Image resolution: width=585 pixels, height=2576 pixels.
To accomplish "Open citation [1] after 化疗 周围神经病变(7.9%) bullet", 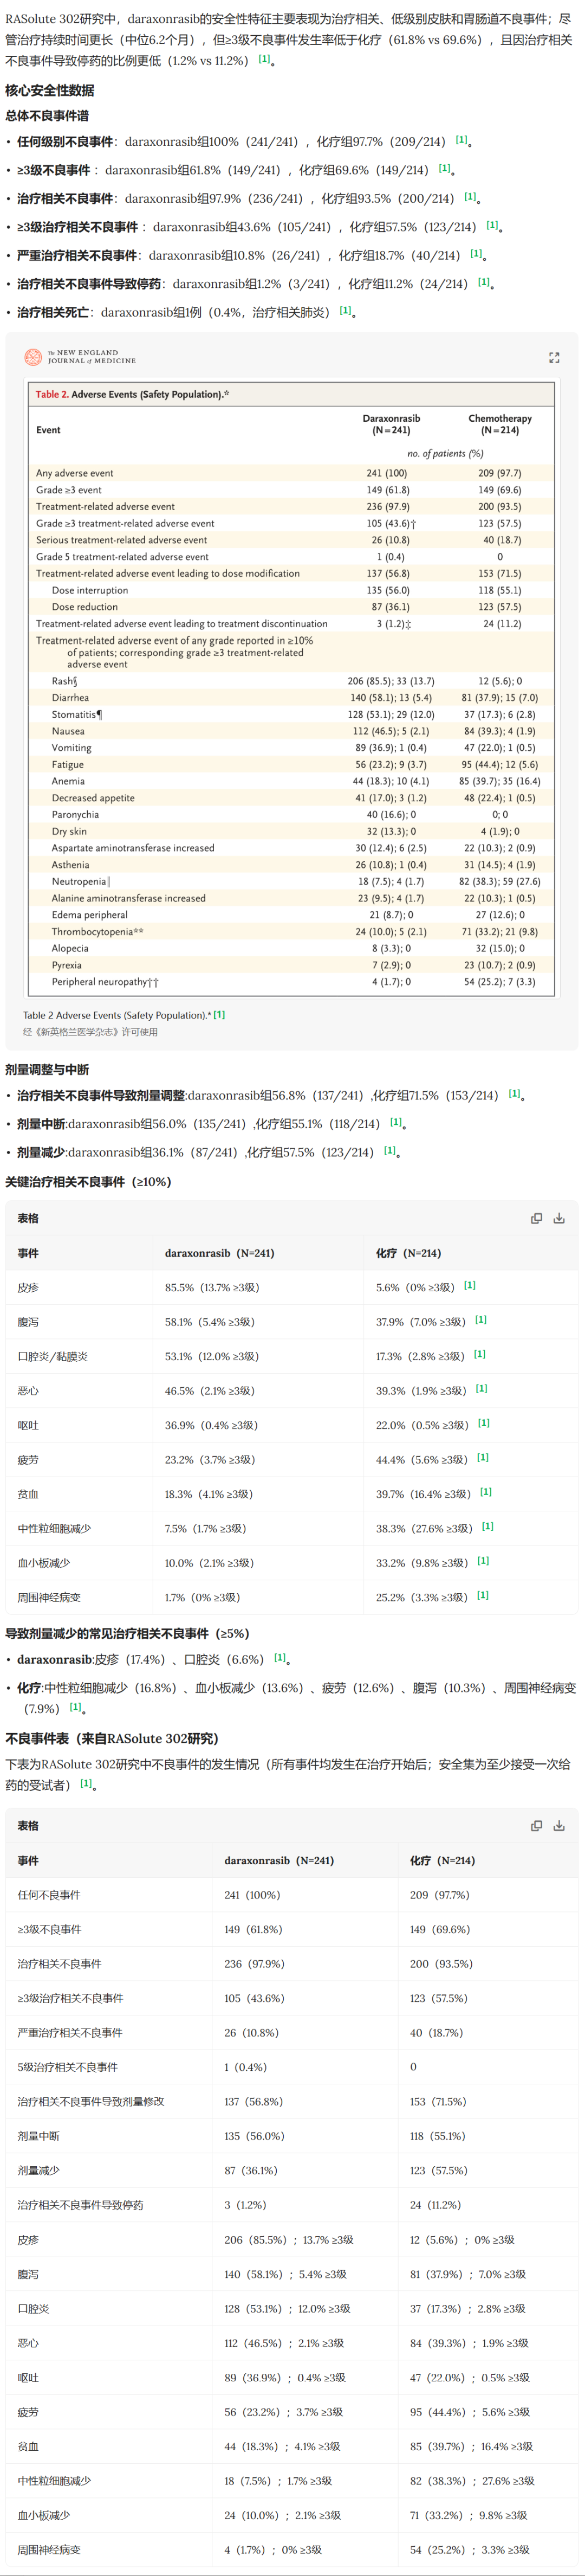I will tap(75, 1707).
